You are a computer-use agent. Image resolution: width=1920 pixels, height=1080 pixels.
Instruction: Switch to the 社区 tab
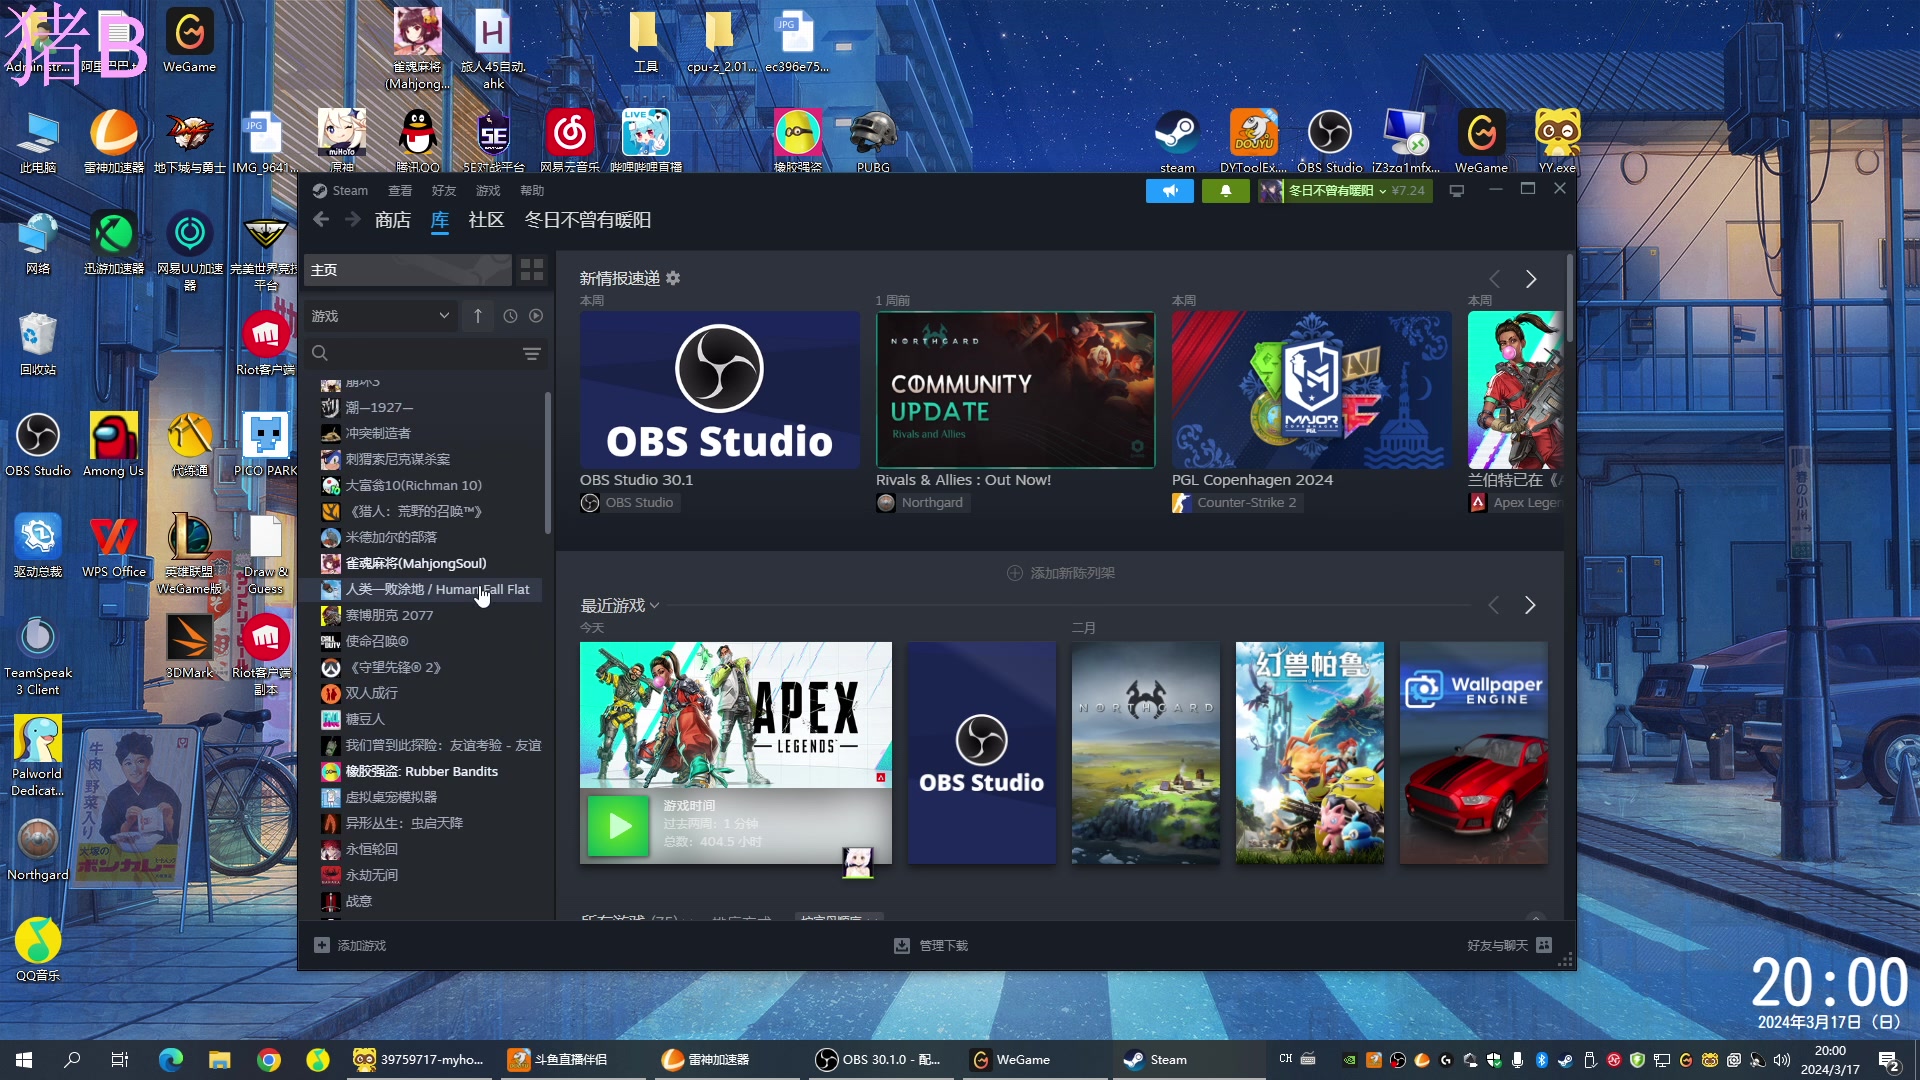486,220
